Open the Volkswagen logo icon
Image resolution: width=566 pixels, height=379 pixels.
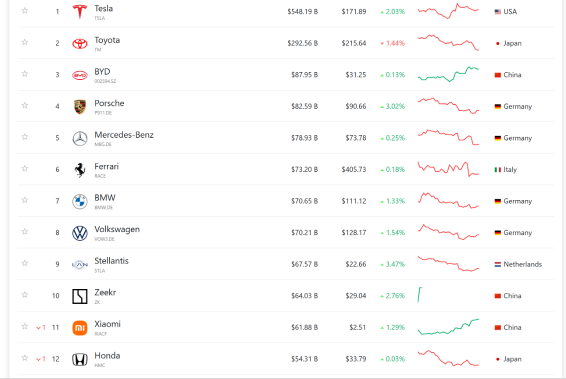[x=80, y=233]
